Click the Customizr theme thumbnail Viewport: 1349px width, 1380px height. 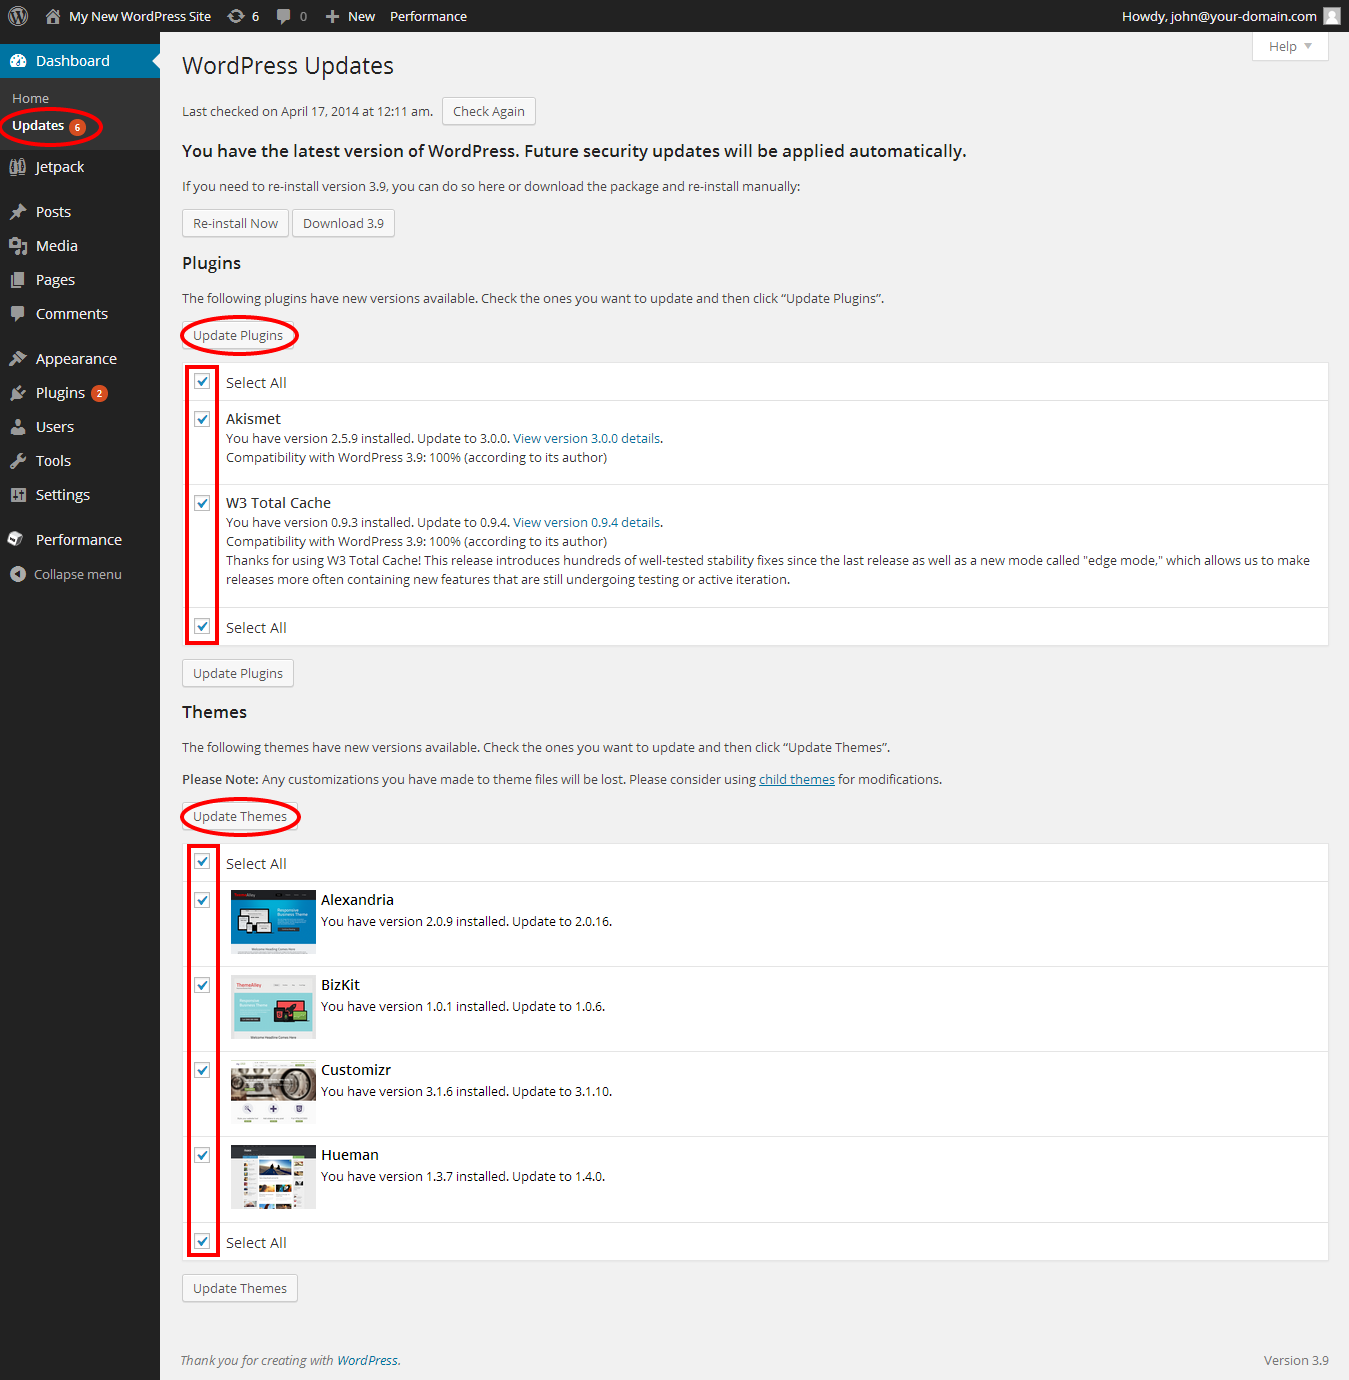[x=273, y=1092]
